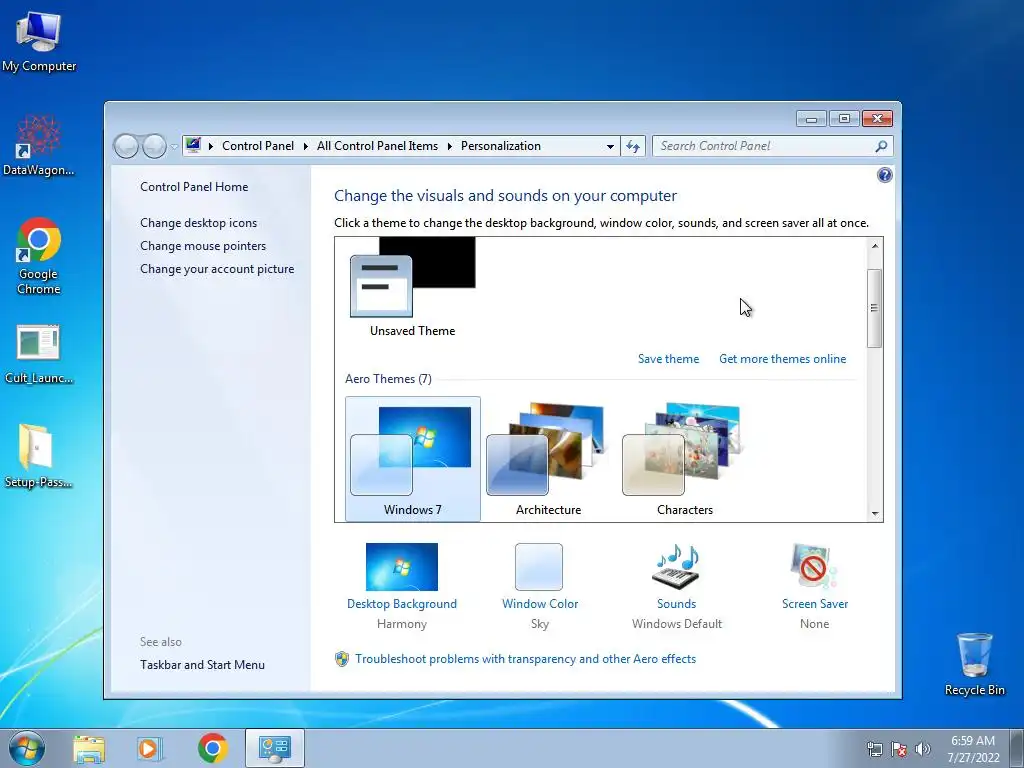Viewport: 1024px width, 768px height.
Task: Click the Personalization taskbar button
Action: pyautogui.click(x=275, y=748)
